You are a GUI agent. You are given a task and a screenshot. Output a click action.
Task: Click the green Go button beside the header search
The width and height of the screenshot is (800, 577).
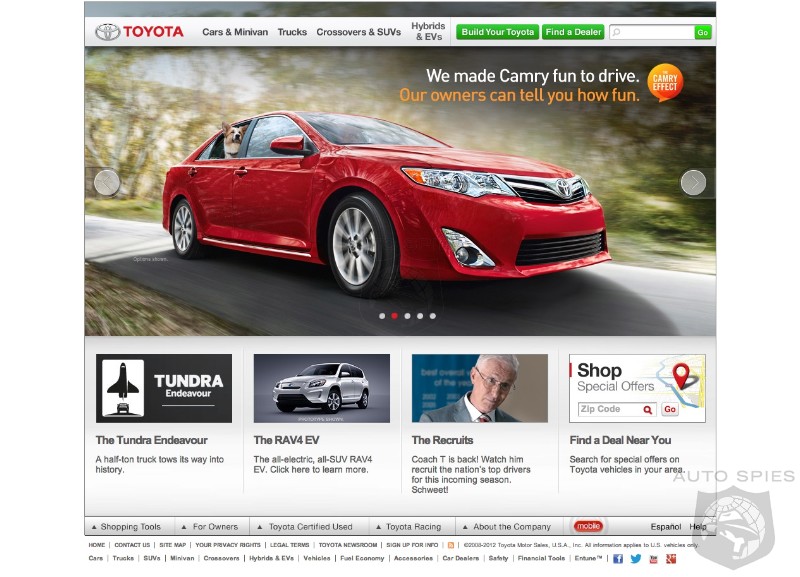(x=703, y=32)
